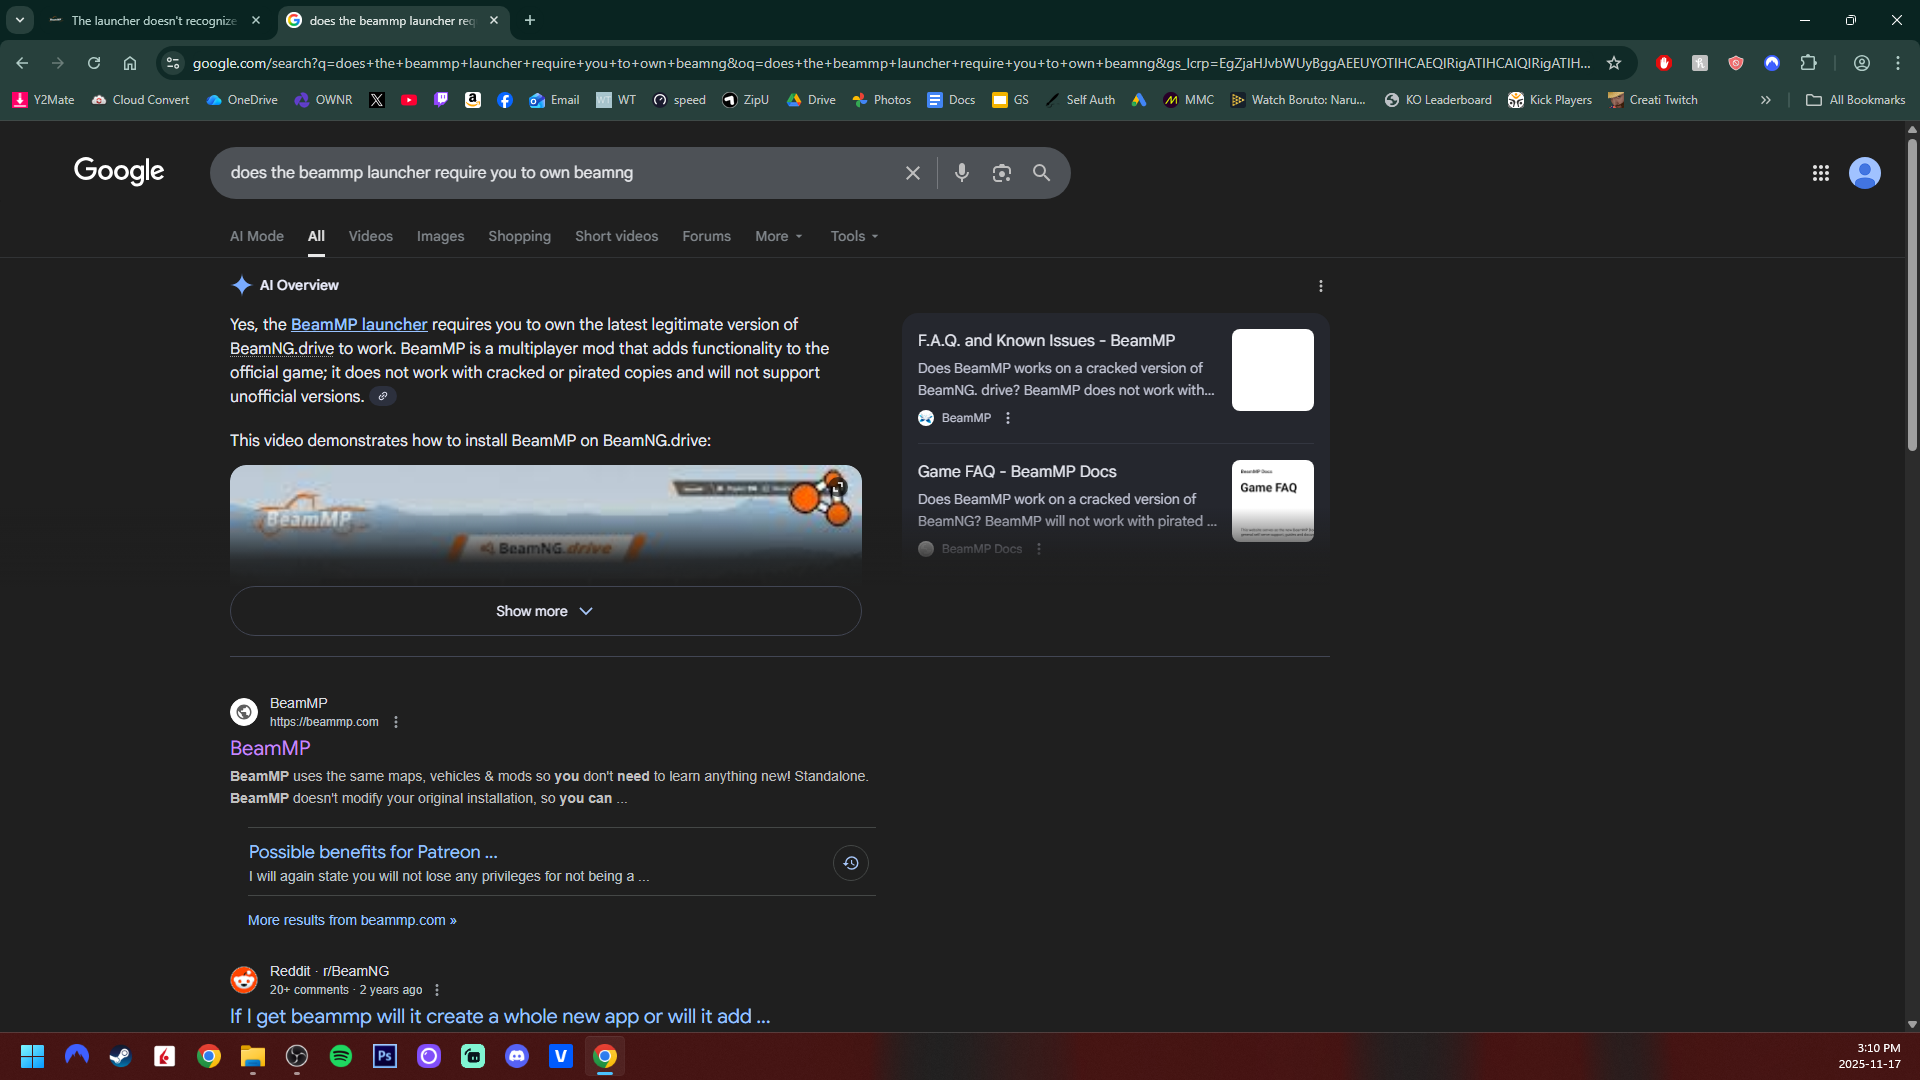
Task: Launch Spotify from the taskbar
Action: pos(340,1056)
